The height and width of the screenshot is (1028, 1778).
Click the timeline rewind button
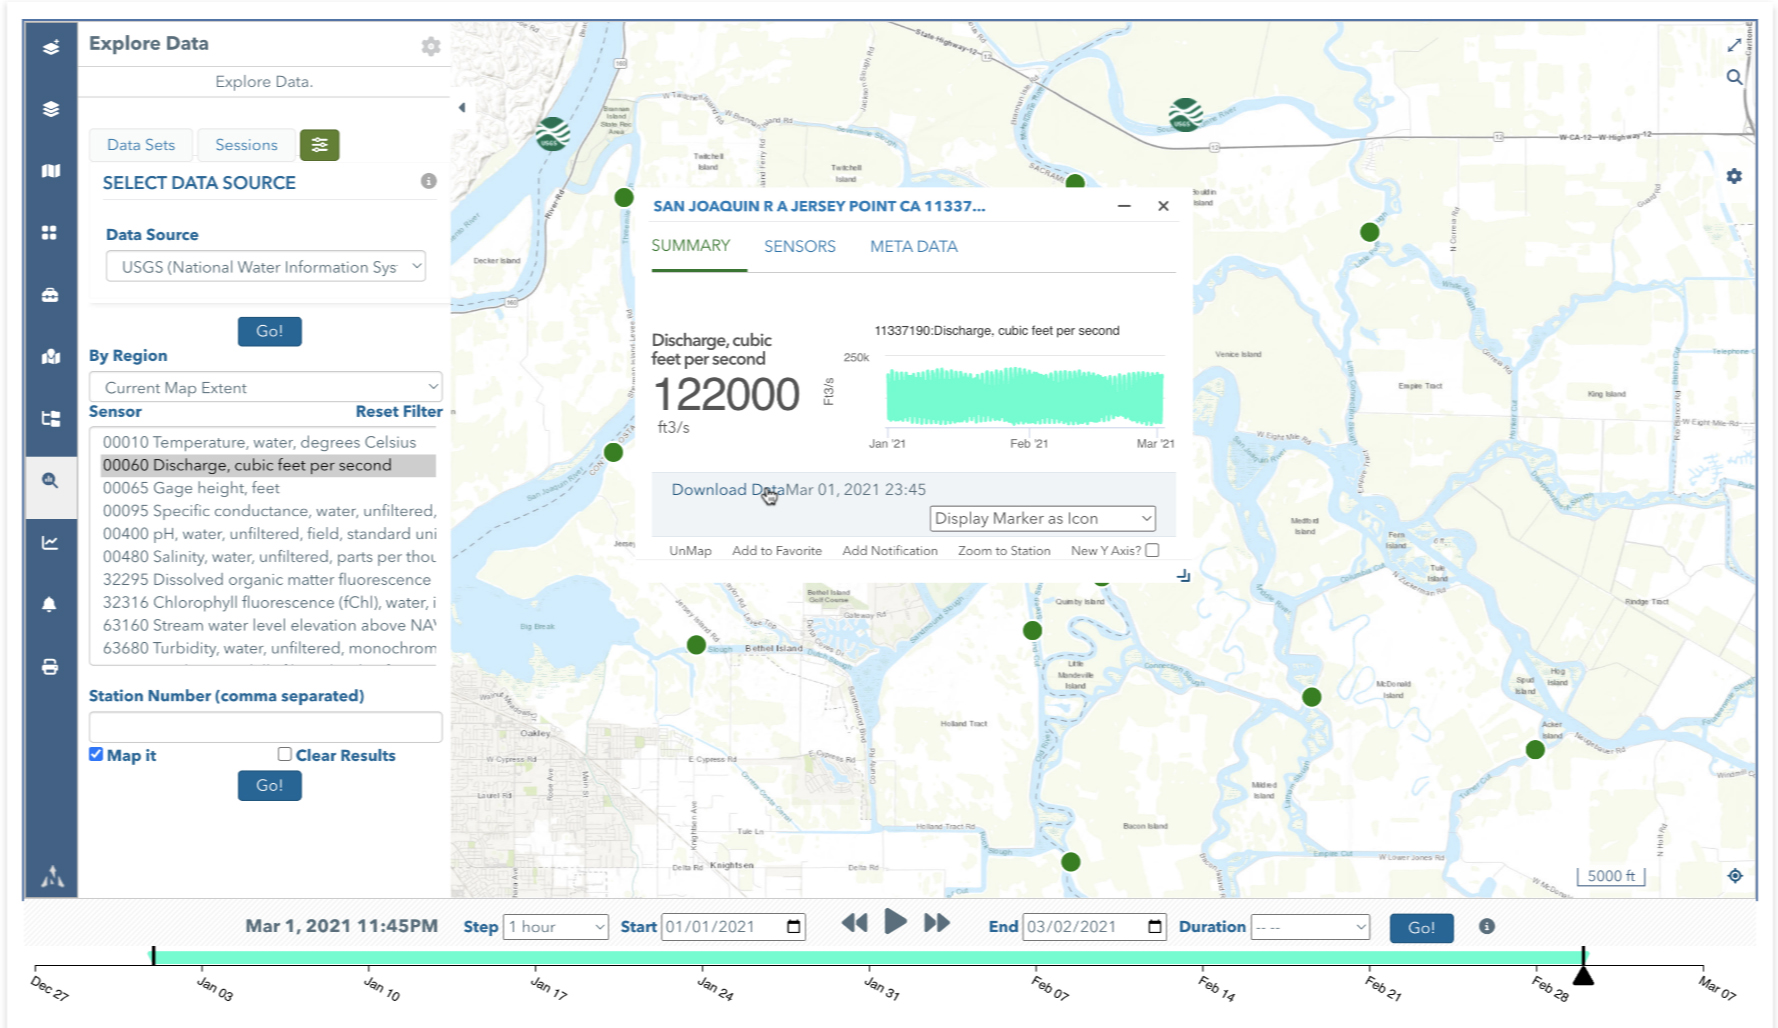tap(854, 922)
